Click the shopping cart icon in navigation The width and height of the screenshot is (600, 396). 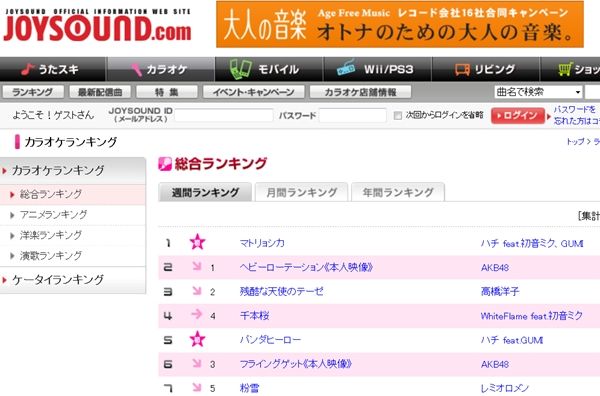click(x=565, y=69)
